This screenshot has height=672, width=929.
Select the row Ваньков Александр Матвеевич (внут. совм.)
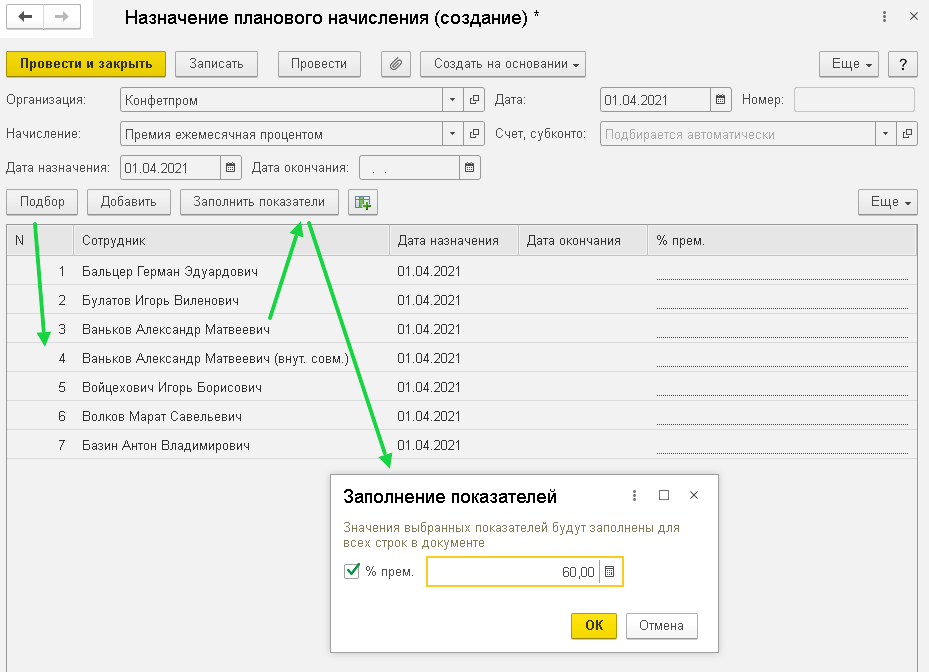(462, 358)
